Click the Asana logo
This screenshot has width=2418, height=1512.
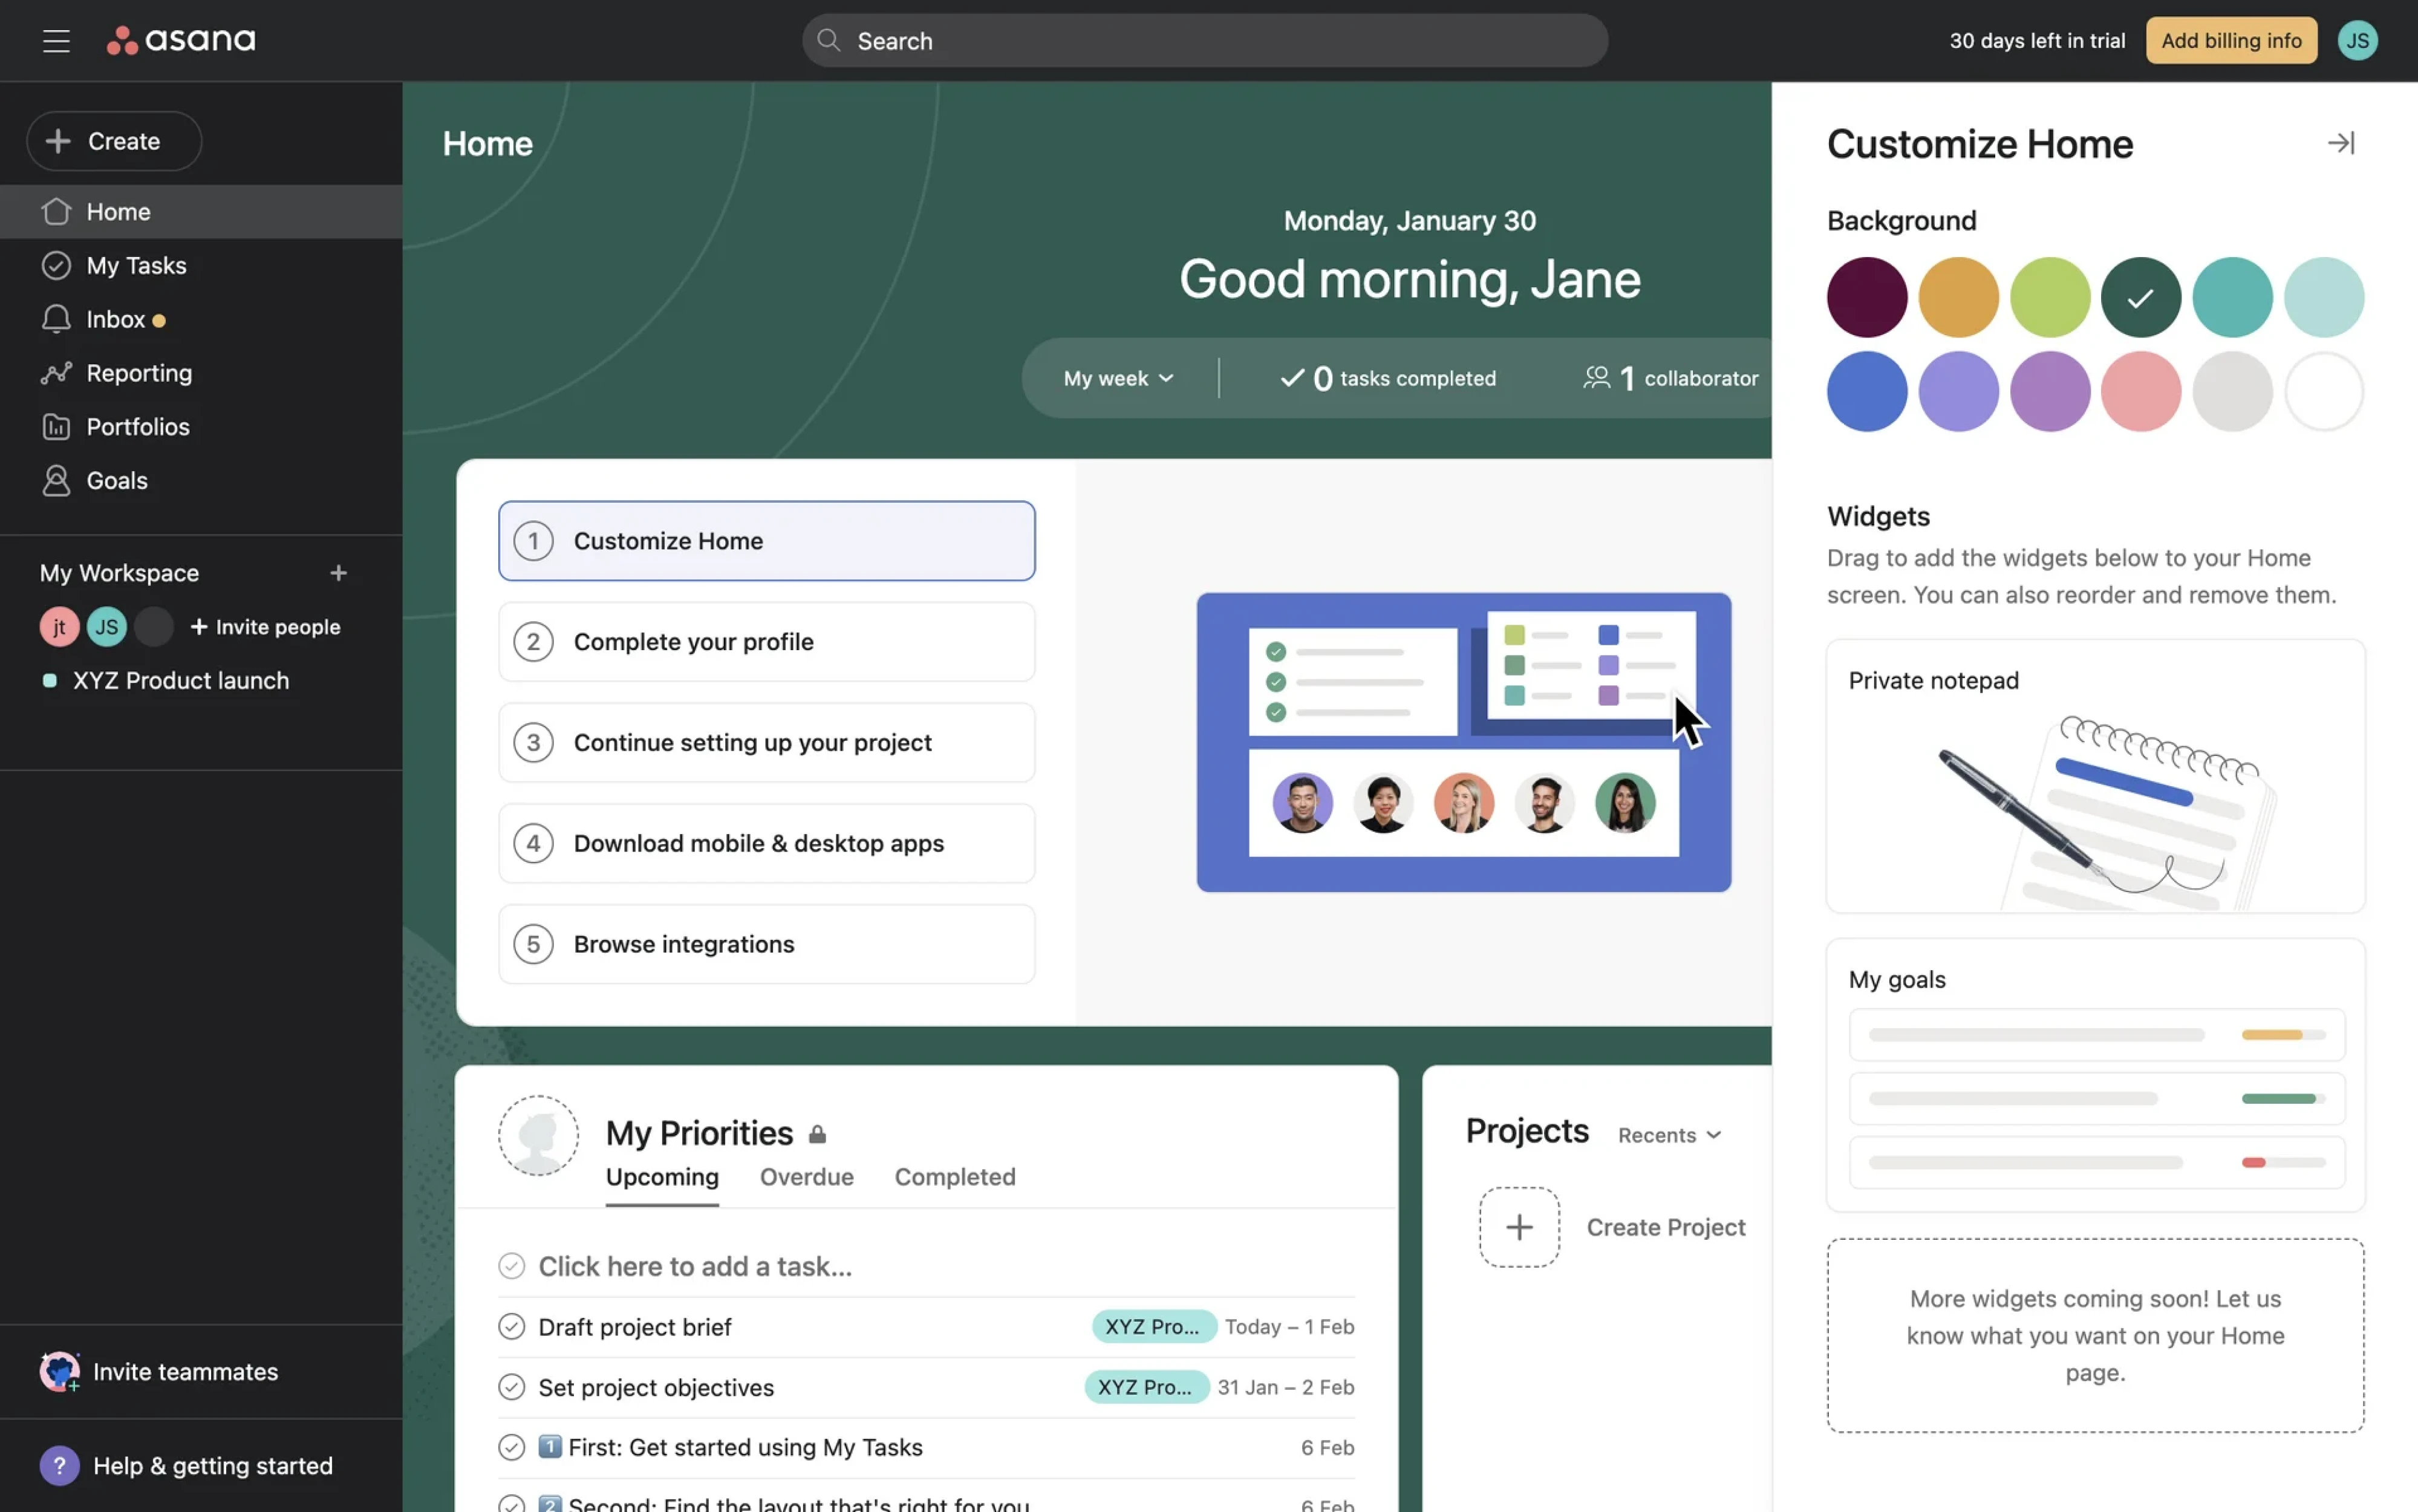181,40
